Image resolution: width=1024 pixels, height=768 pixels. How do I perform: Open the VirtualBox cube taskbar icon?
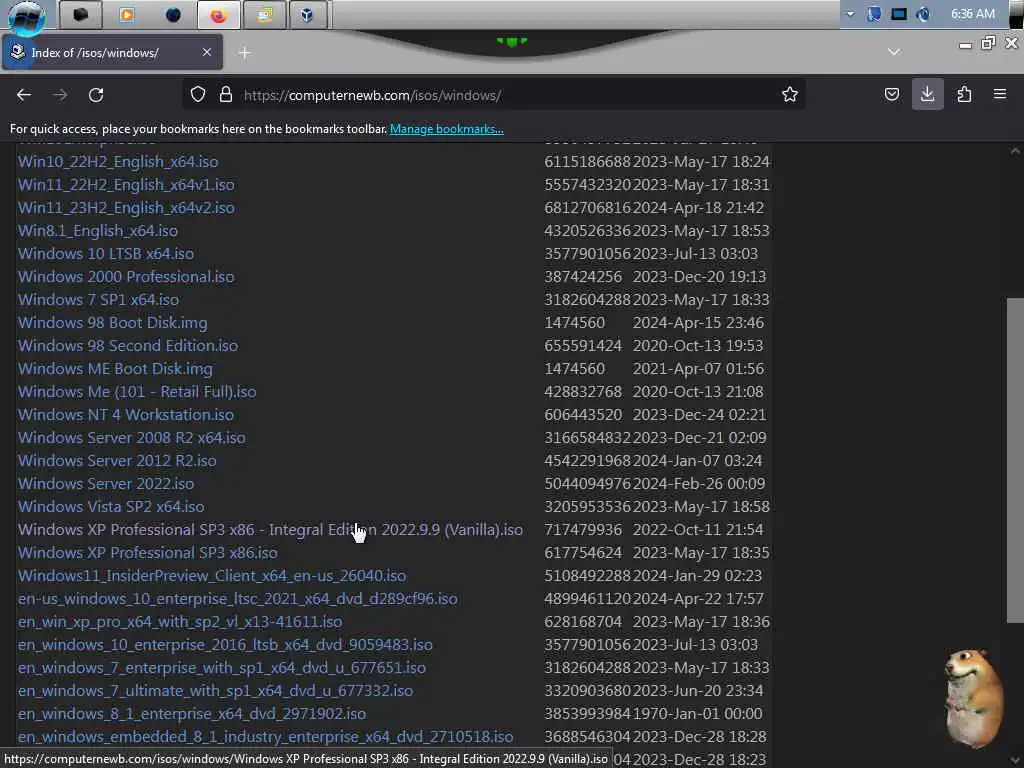click(x=307, y=14)
